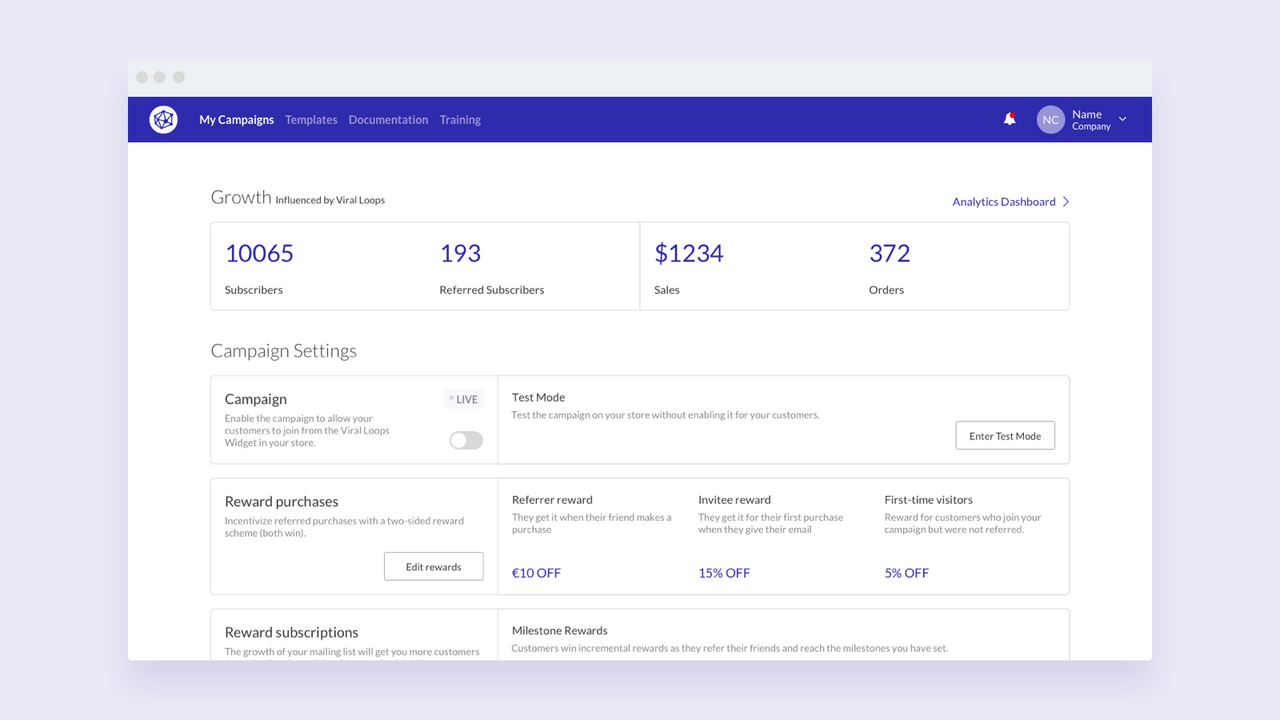The height and width of the screenshot is (720, 1280).
Task: Click the Enter Test Mode button
Action: coord(1004,435)
